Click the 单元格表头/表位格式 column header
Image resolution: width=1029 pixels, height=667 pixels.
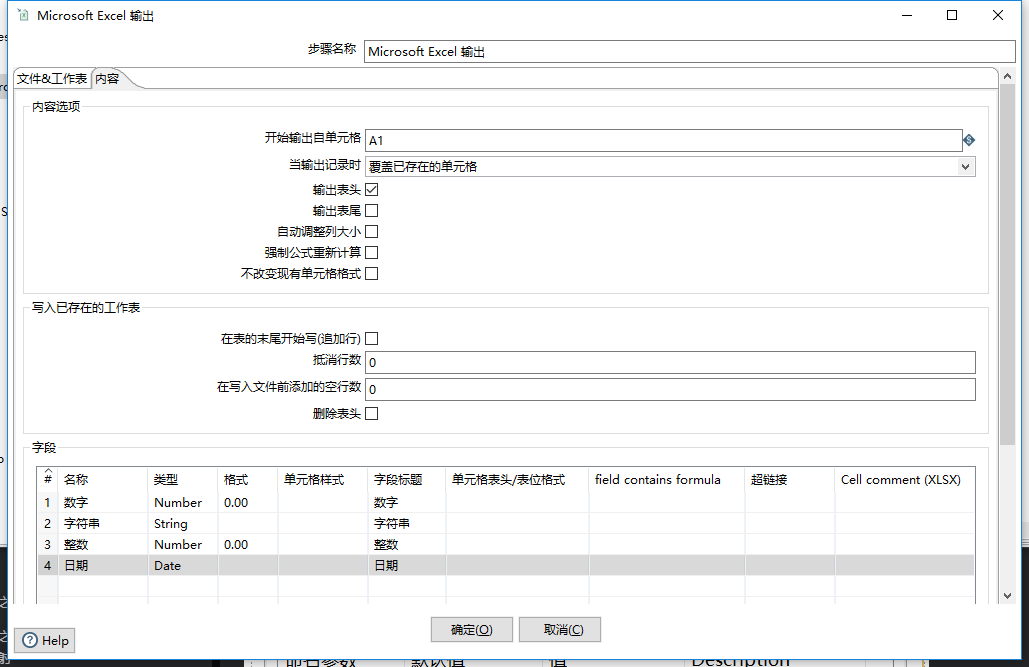(x=518, y=480)
